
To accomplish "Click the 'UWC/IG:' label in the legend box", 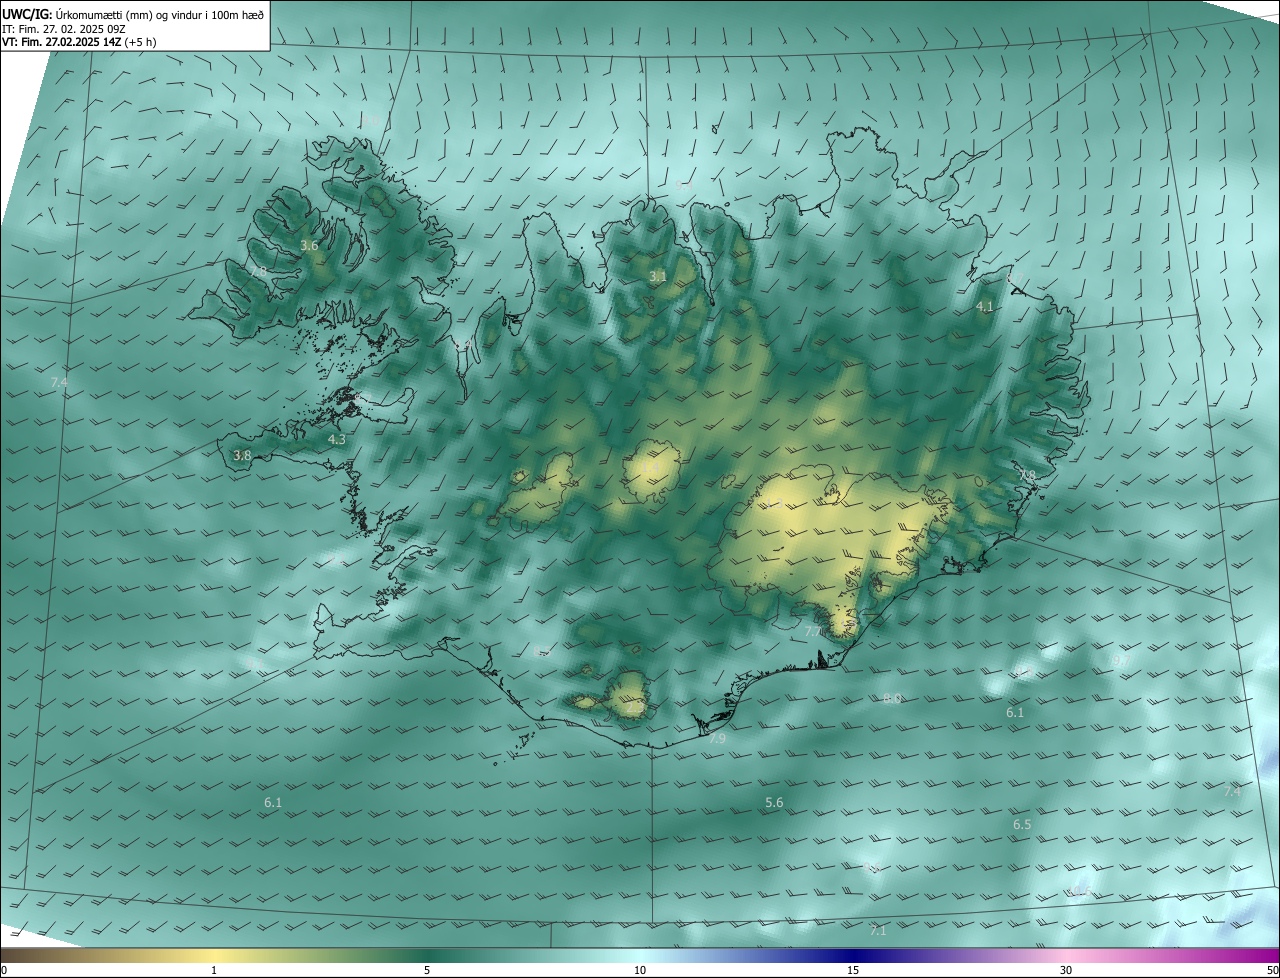I will [x=27, y=14].
